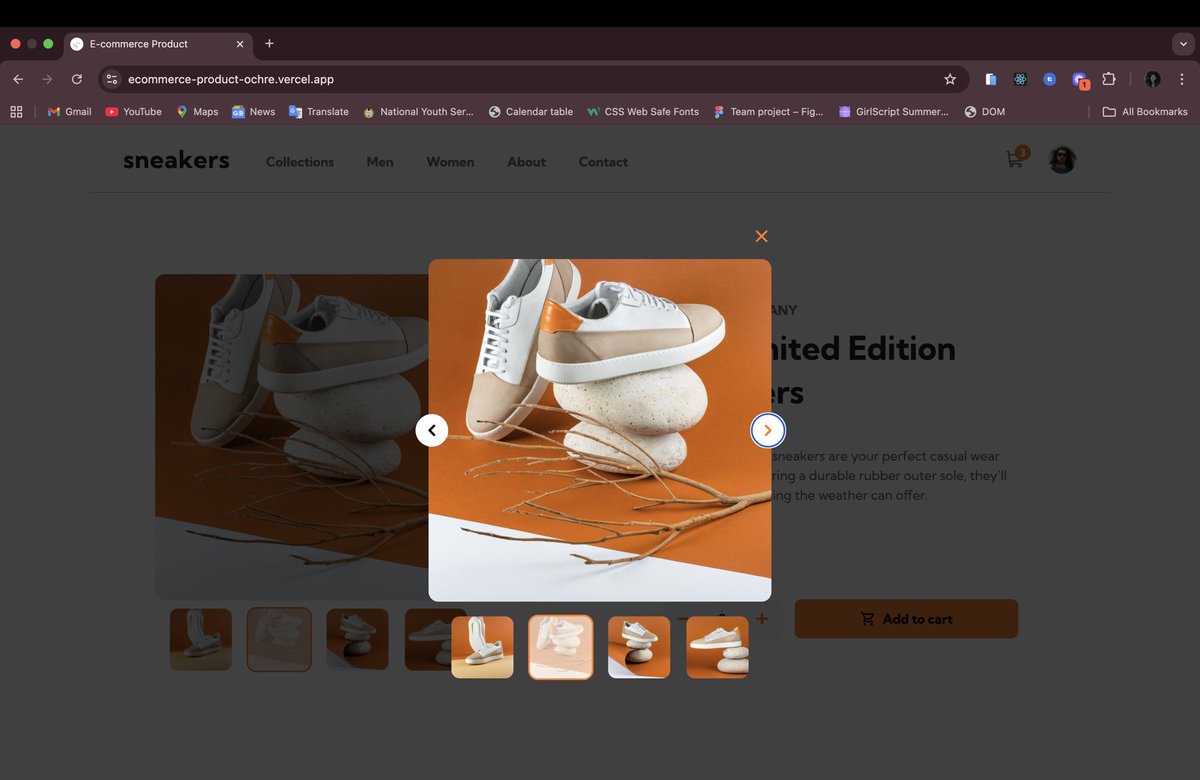Open the Chrome profile avatar
Image resolution: width=1200 pixels, height=780 pixels.
click(x=1153, y=79)
